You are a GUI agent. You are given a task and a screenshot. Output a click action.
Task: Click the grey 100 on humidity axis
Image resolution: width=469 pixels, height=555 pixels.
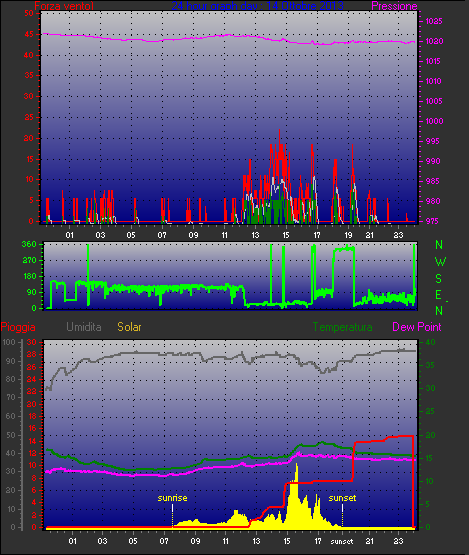click(9, 342)
